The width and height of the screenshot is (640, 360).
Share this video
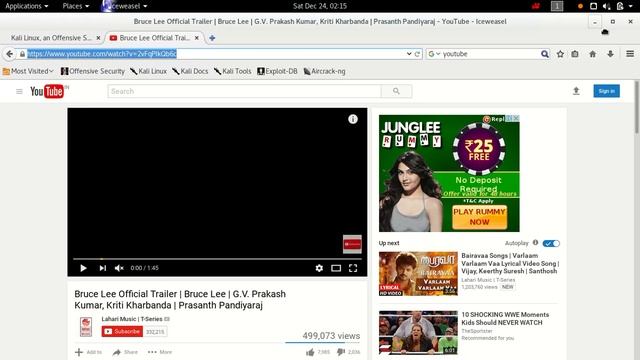[x=125, y=352]
